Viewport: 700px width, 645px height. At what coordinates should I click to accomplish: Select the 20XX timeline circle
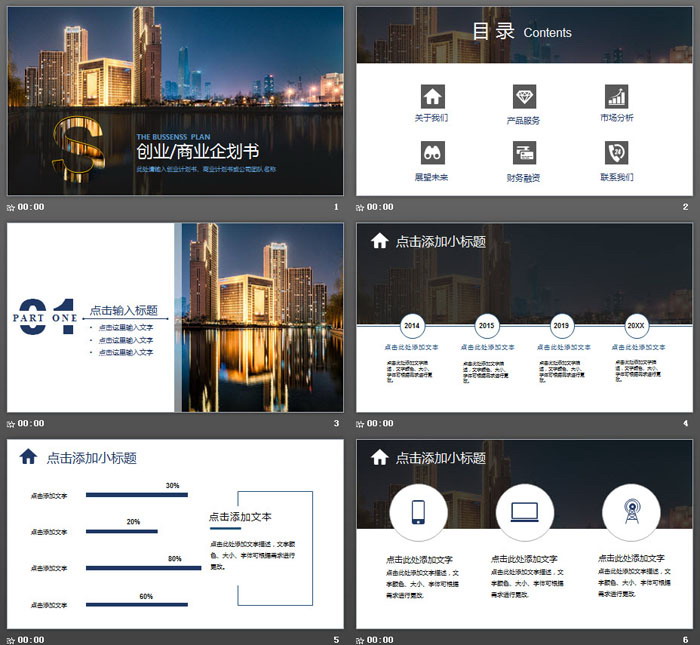coord(636,326)
